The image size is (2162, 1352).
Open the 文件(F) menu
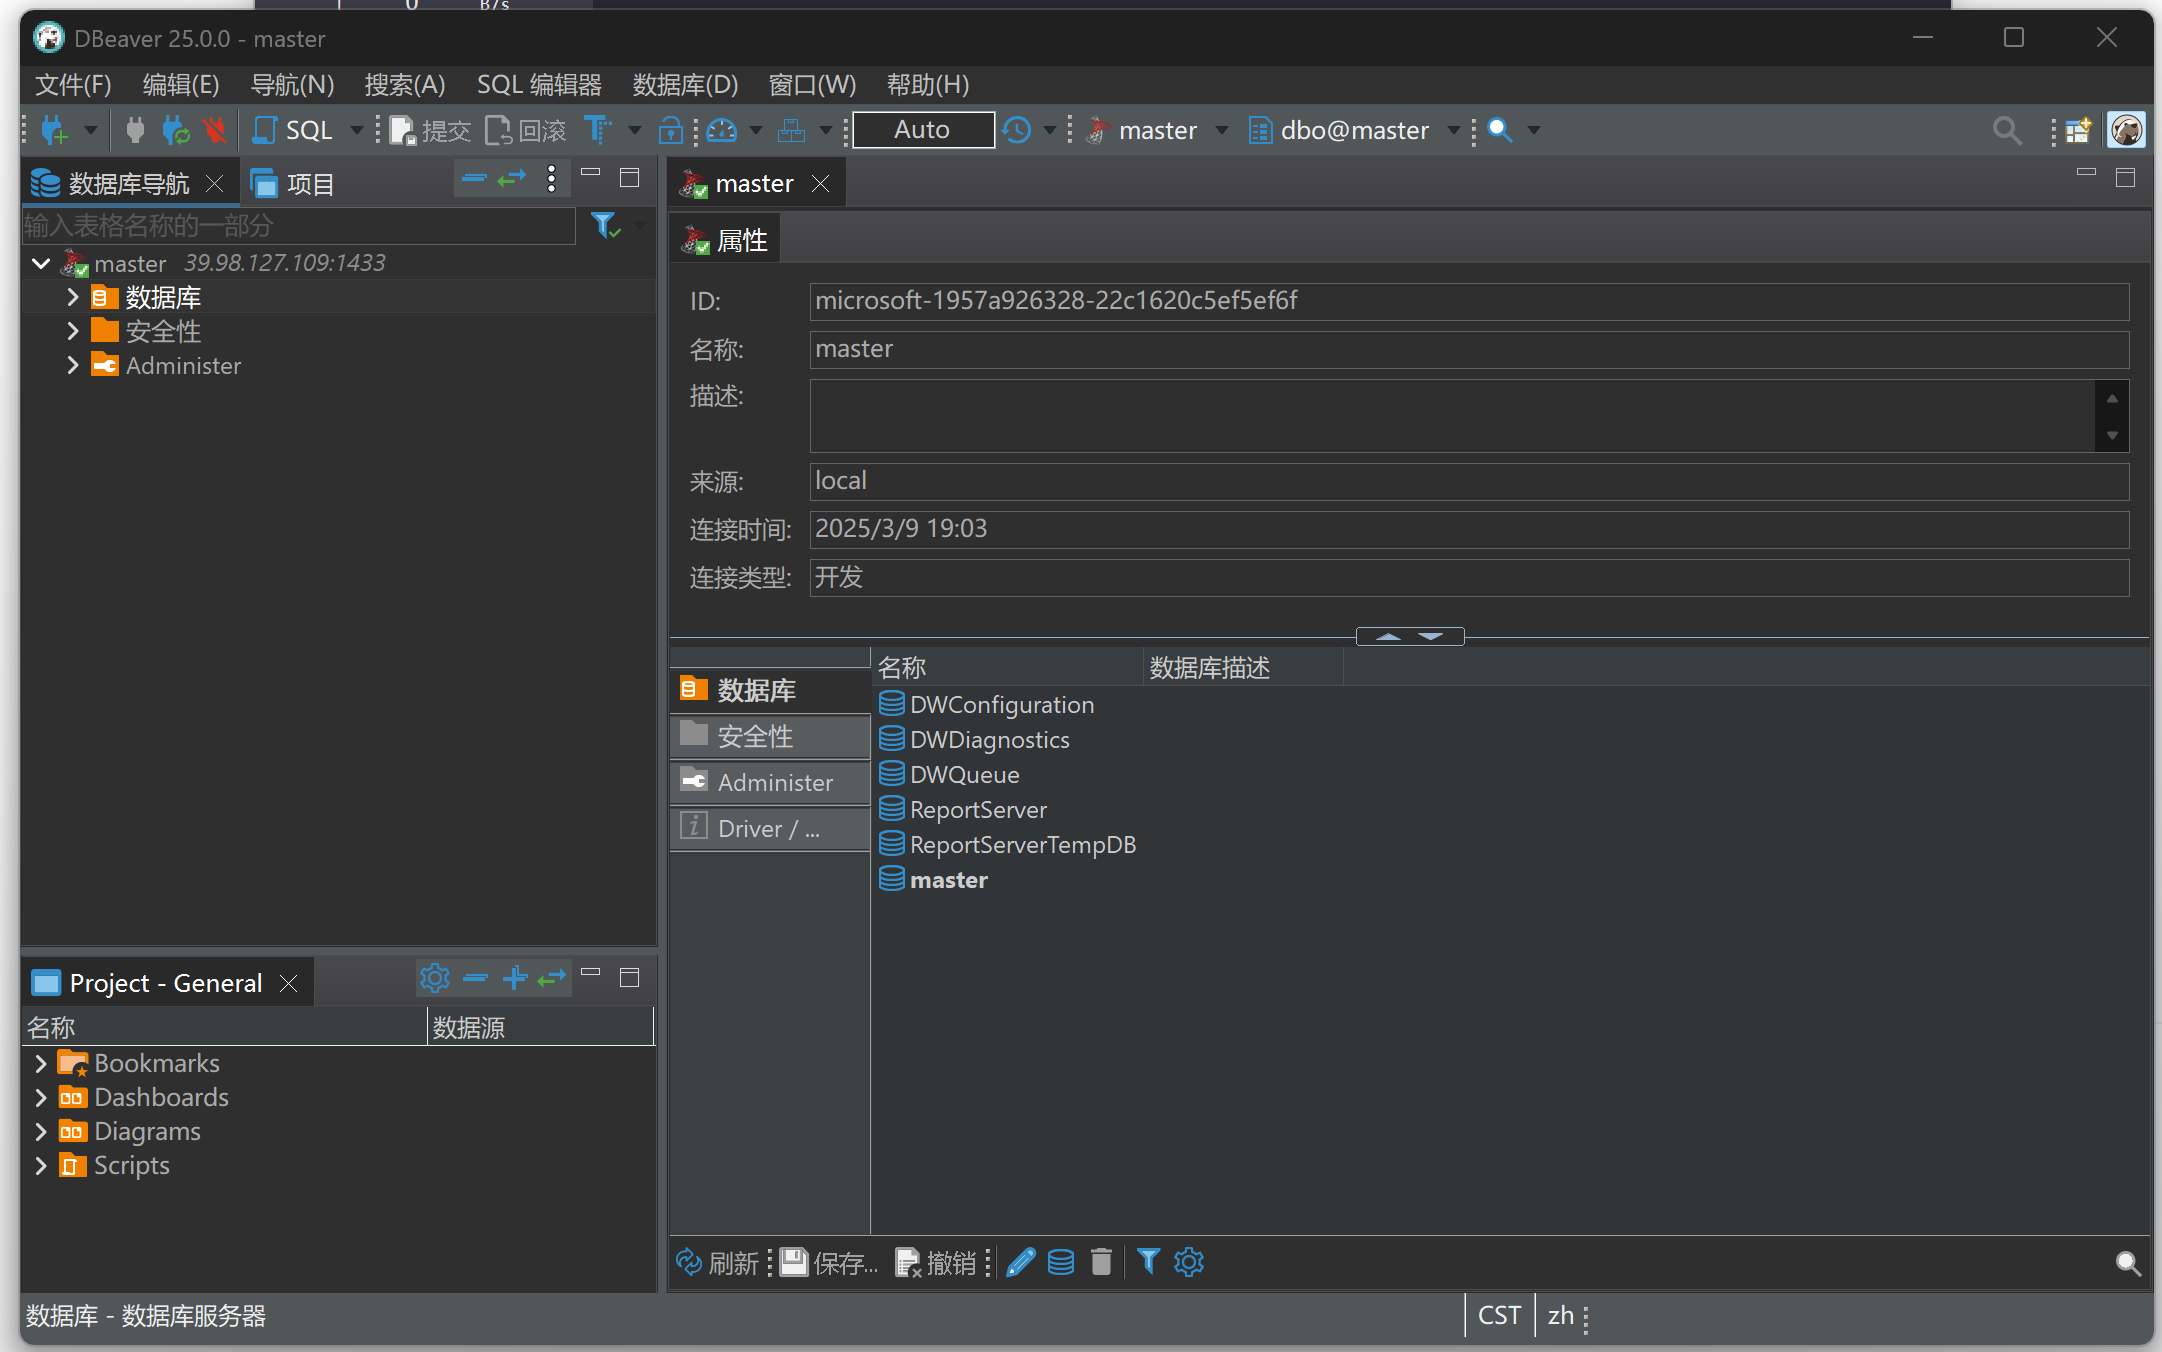pos(73,85)
